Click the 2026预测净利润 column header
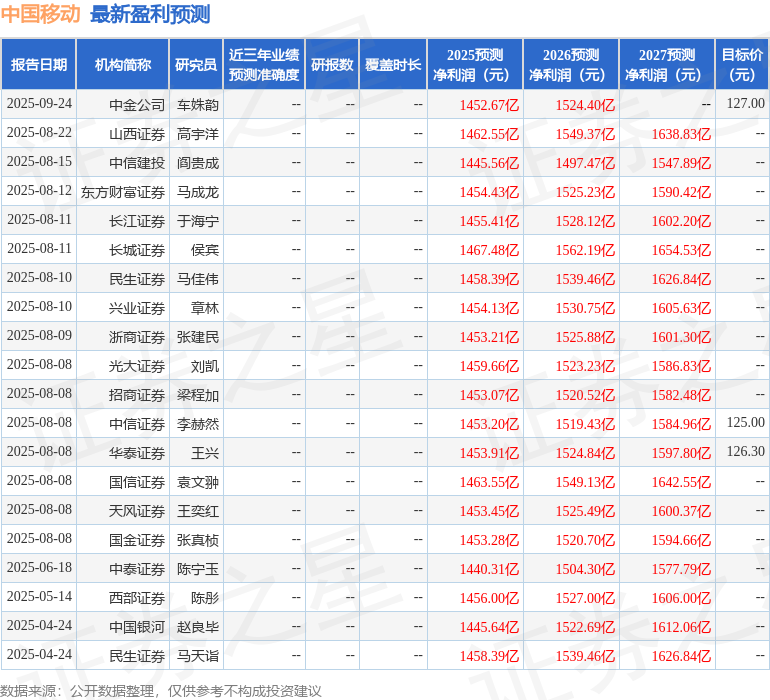The height and width of the screenshot is (700, 770). (570, 65)
